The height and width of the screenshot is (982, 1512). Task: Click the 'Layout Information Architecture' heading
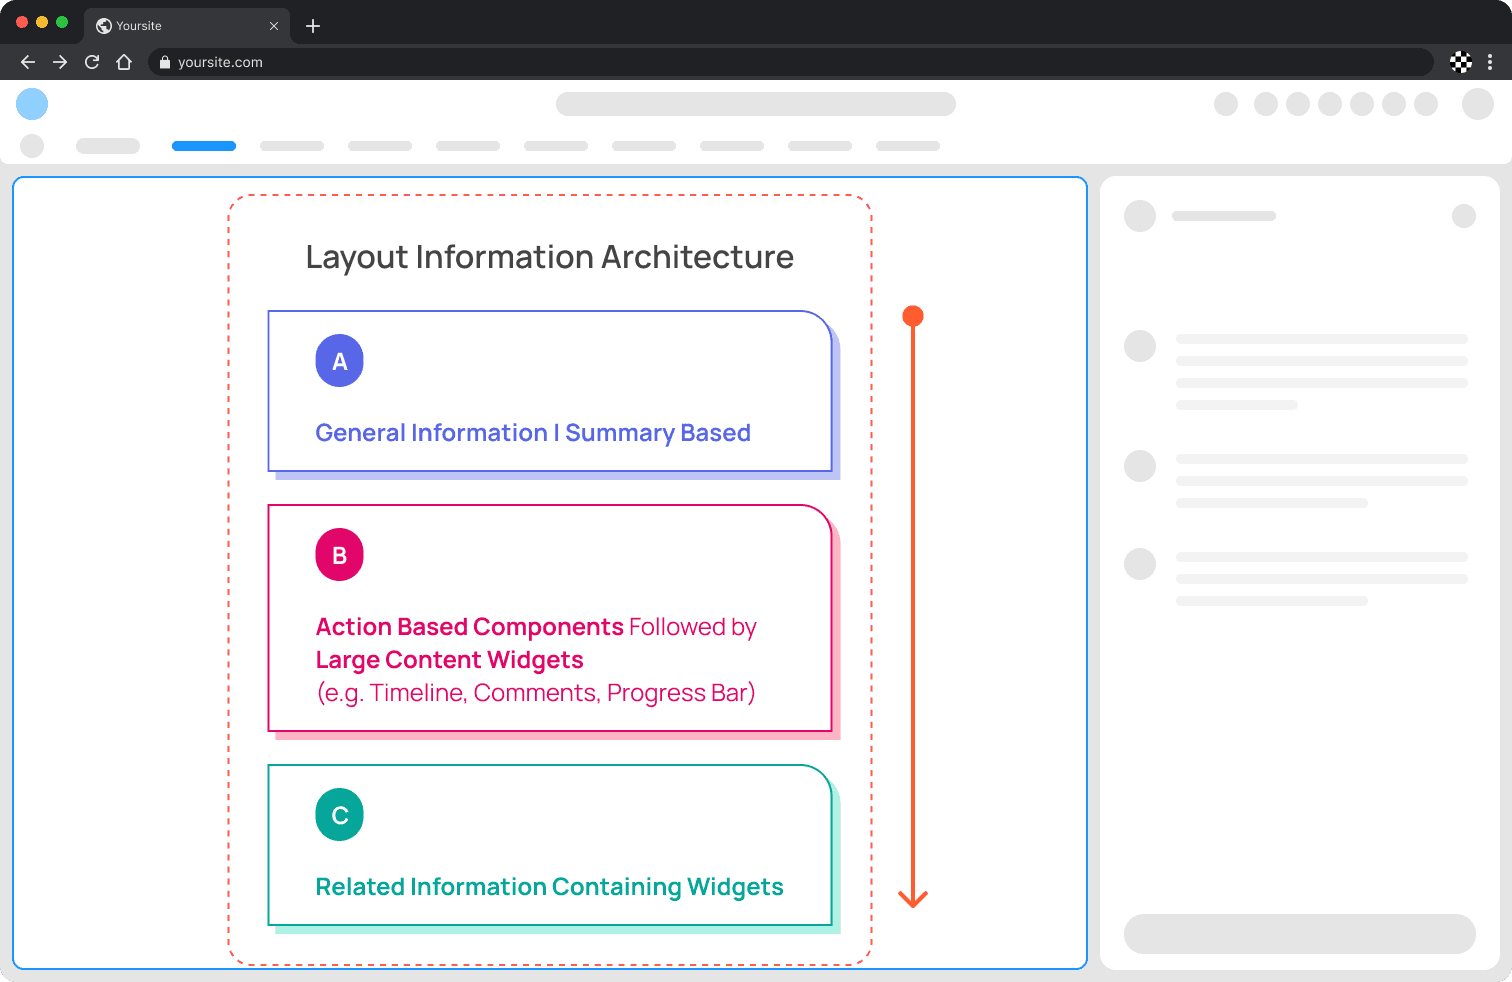click(x=550, y=257)
